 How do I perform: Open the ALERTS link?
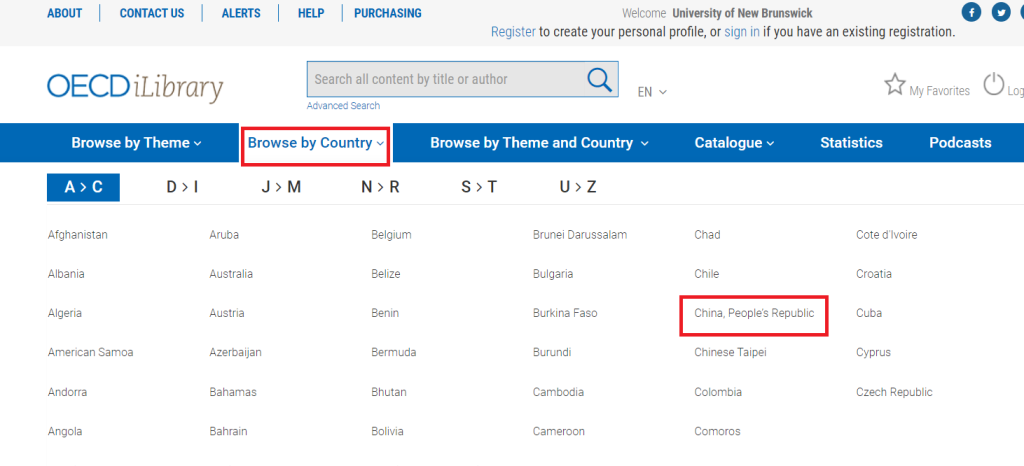(x=241, y=13)
